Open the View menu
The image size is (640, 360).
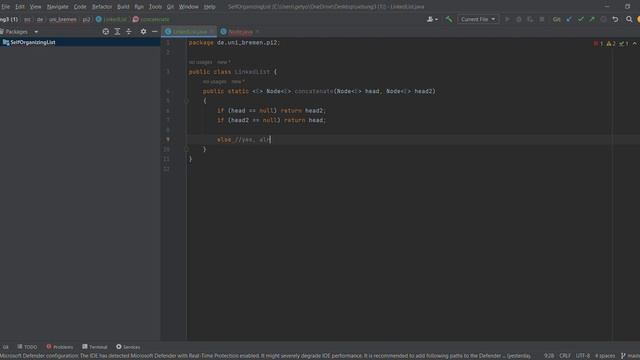point(36,7)
